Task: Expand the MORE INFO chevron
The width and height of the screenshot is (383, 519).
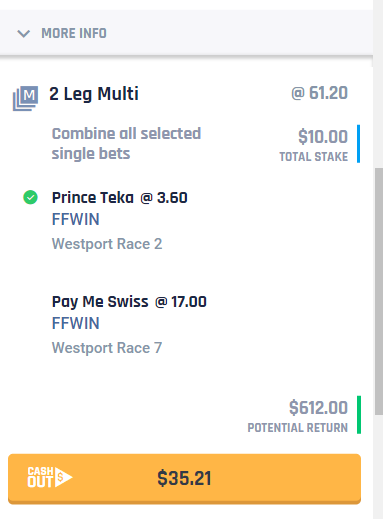Action: click(24, 33)
